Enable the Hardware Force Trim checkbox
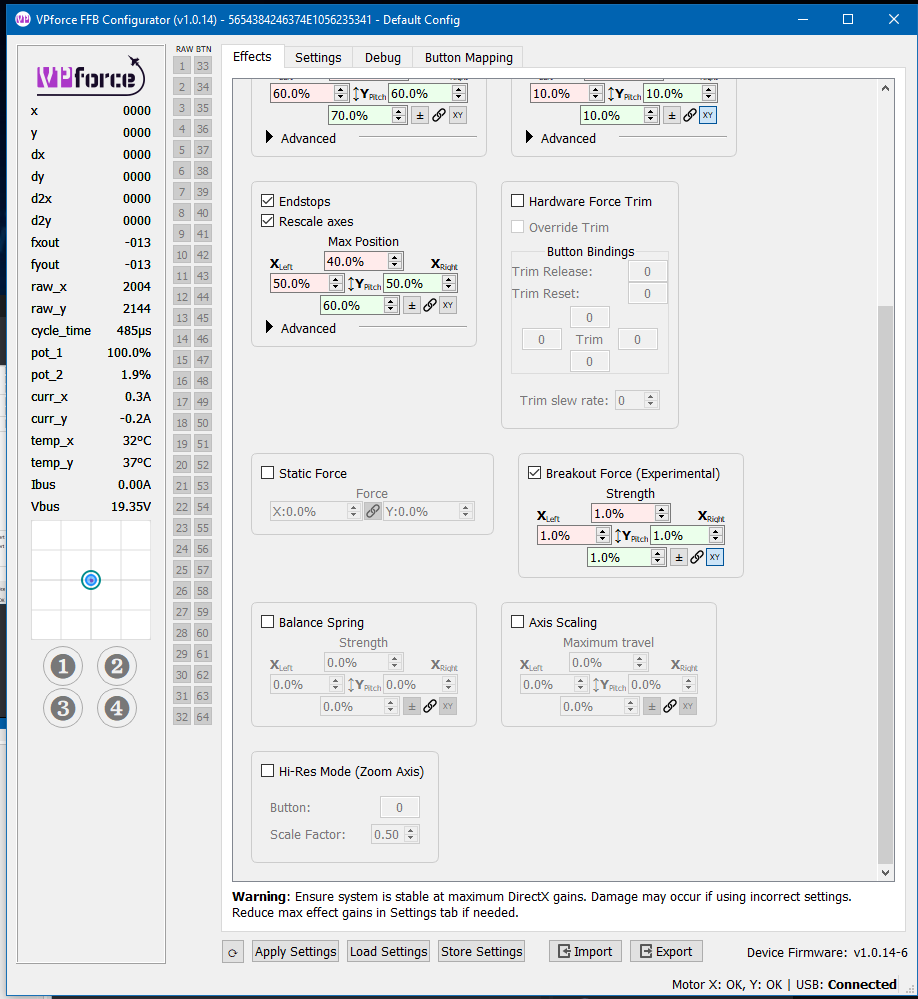 point(518,201)
